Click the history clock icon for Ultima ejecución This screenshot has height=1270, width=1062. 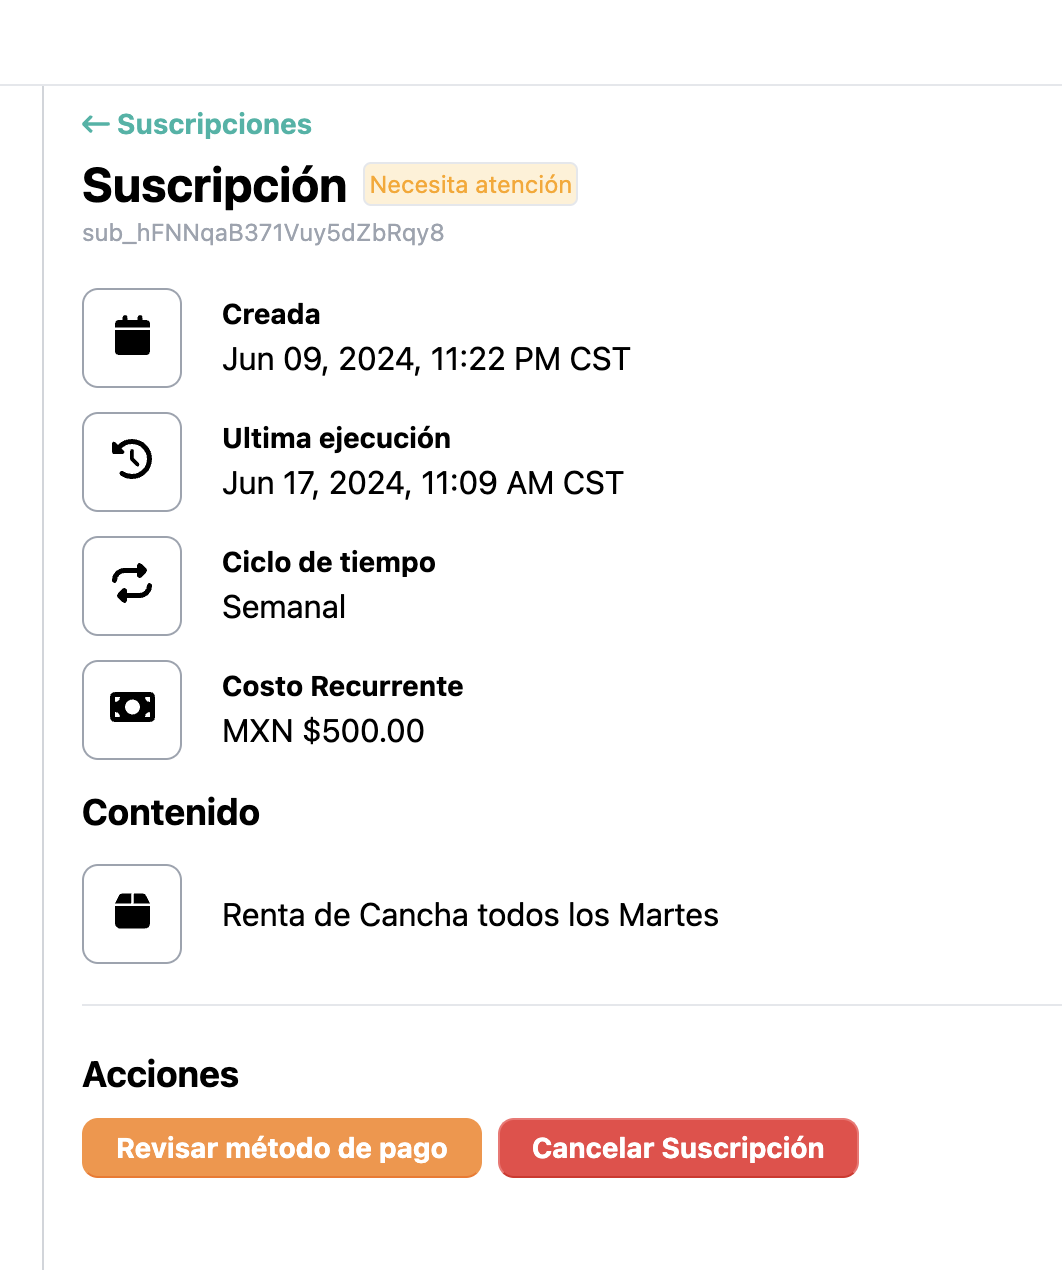point(132,461)
